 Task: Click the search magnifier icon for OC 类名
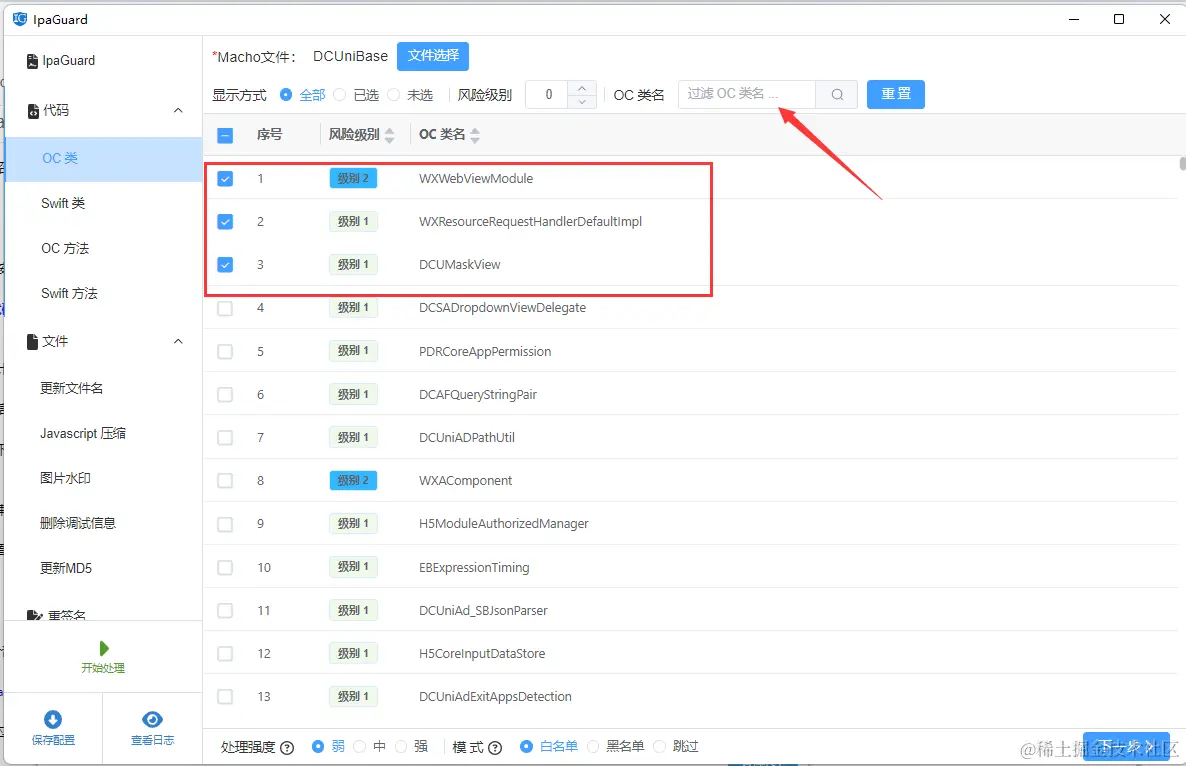837,95
